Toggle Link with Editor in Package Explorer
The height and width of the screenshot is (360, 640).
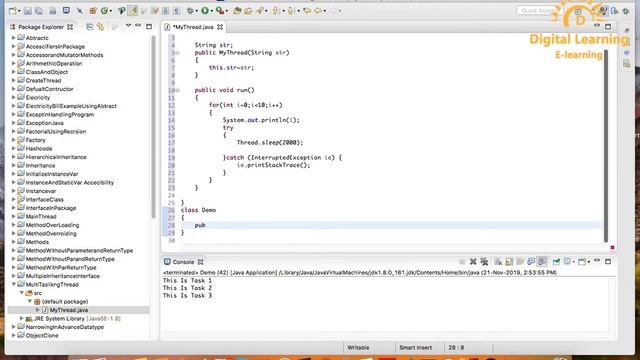pos(100,27)
